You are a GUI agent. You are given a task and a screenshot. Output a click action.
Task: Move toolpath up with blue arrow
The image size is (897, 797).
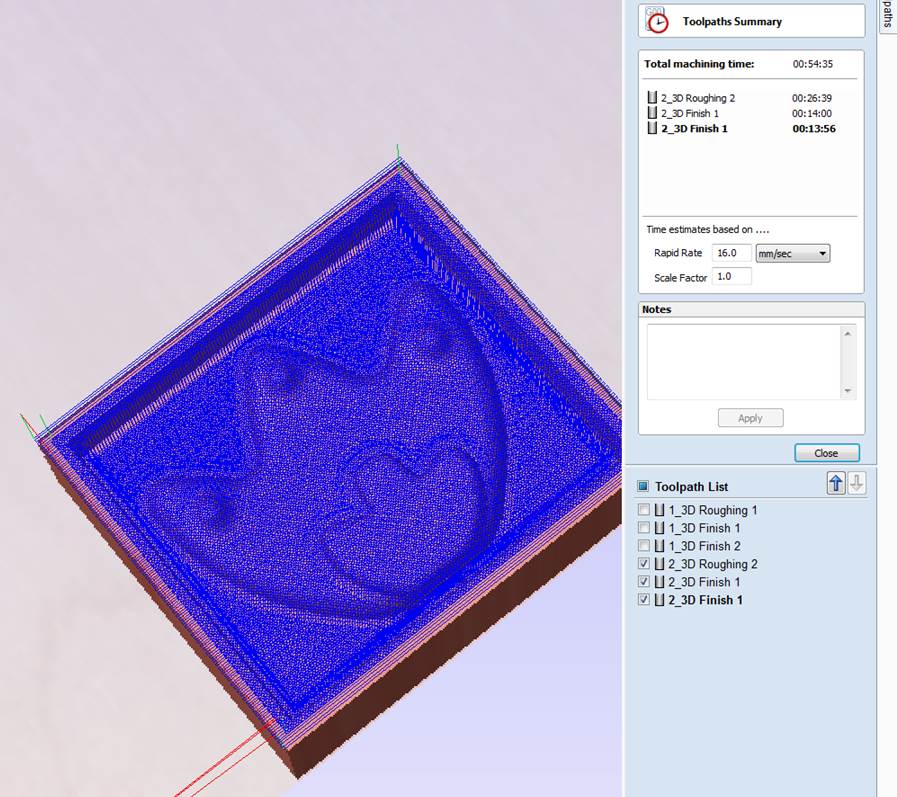click(x=836, y=483)
